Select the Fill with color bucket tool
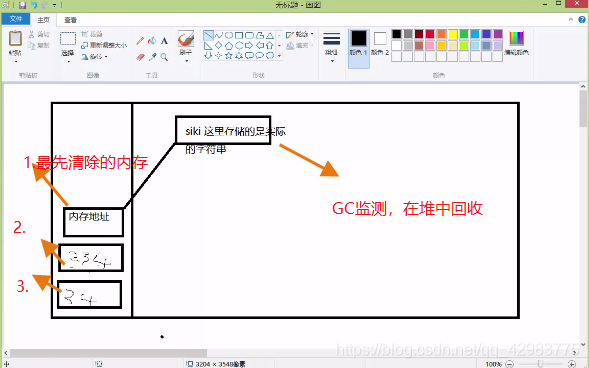Image resolution: width=589 pixels, height=368 pixels. tap(152, 41)
